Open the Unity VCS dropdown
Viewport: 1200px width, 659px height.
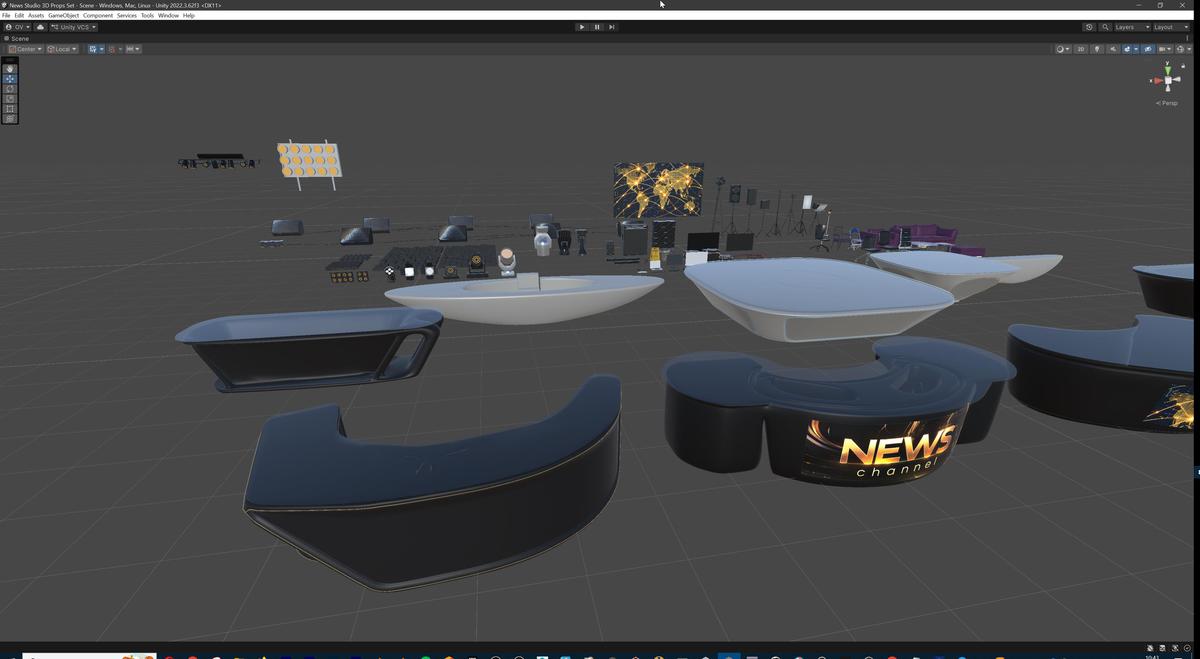[x=74, y=27]
